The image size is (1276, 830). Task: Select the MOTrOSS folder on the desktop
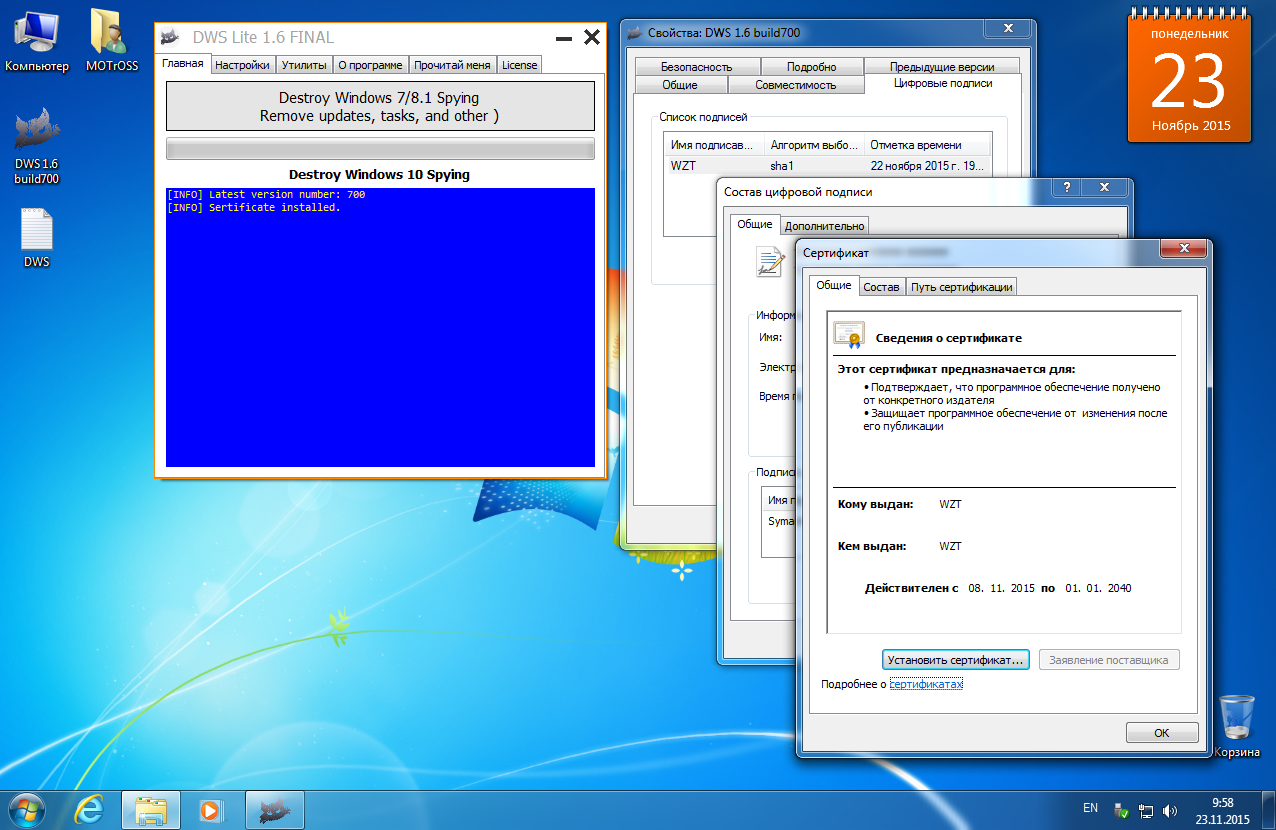[110, 41]
